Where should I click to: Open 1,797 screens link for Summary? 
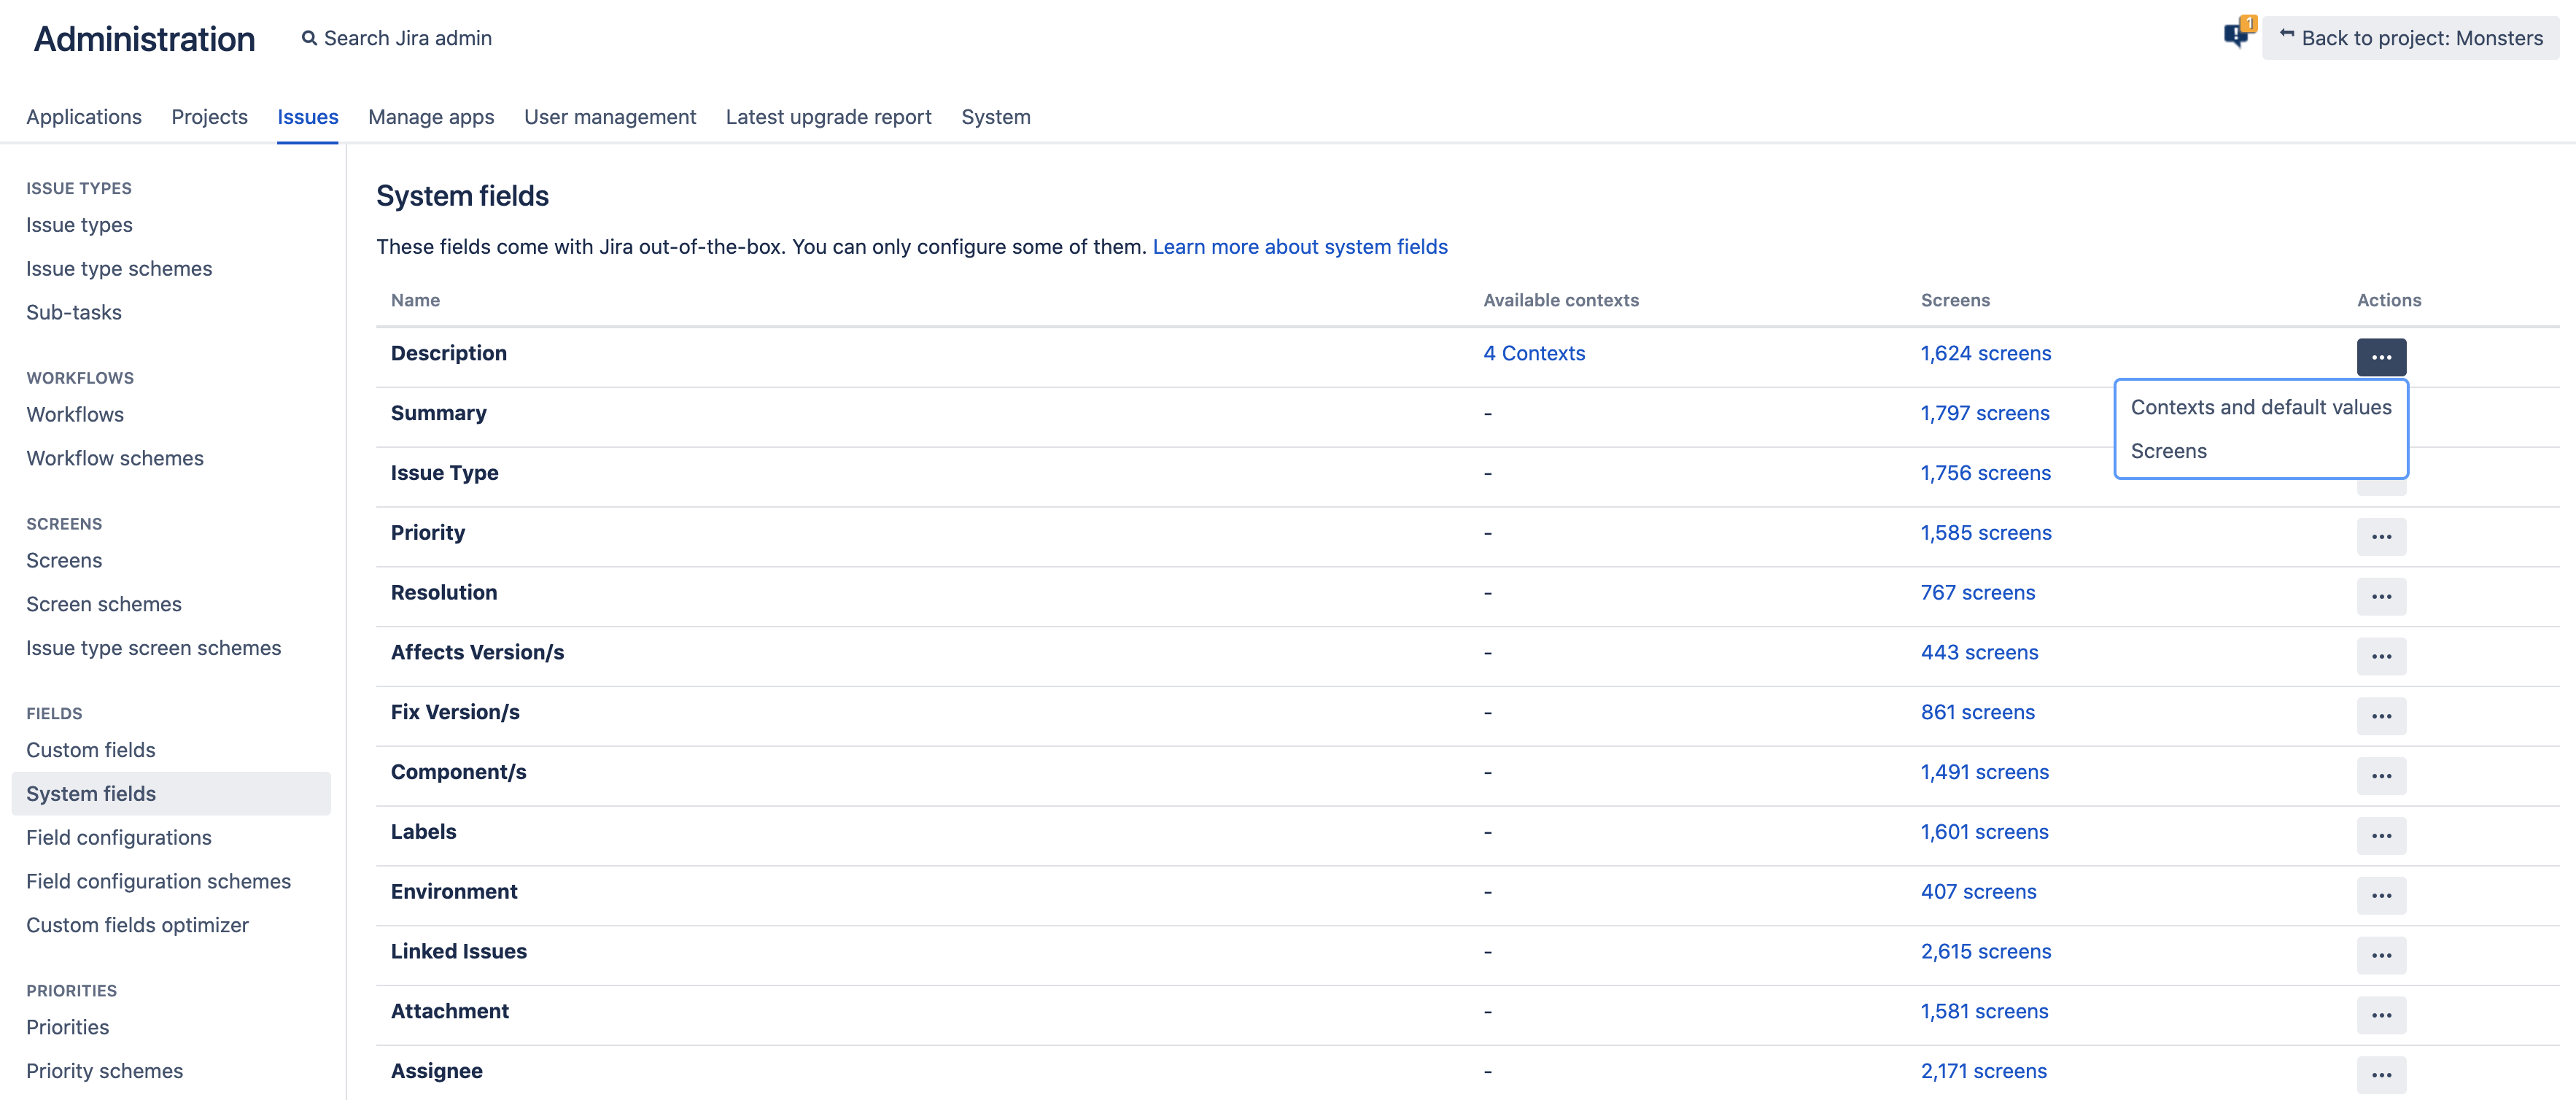1984,413
